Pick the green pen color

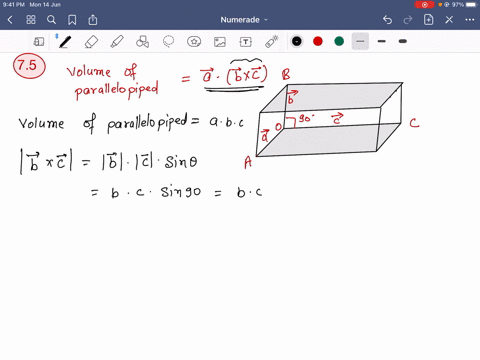point(339,41)
